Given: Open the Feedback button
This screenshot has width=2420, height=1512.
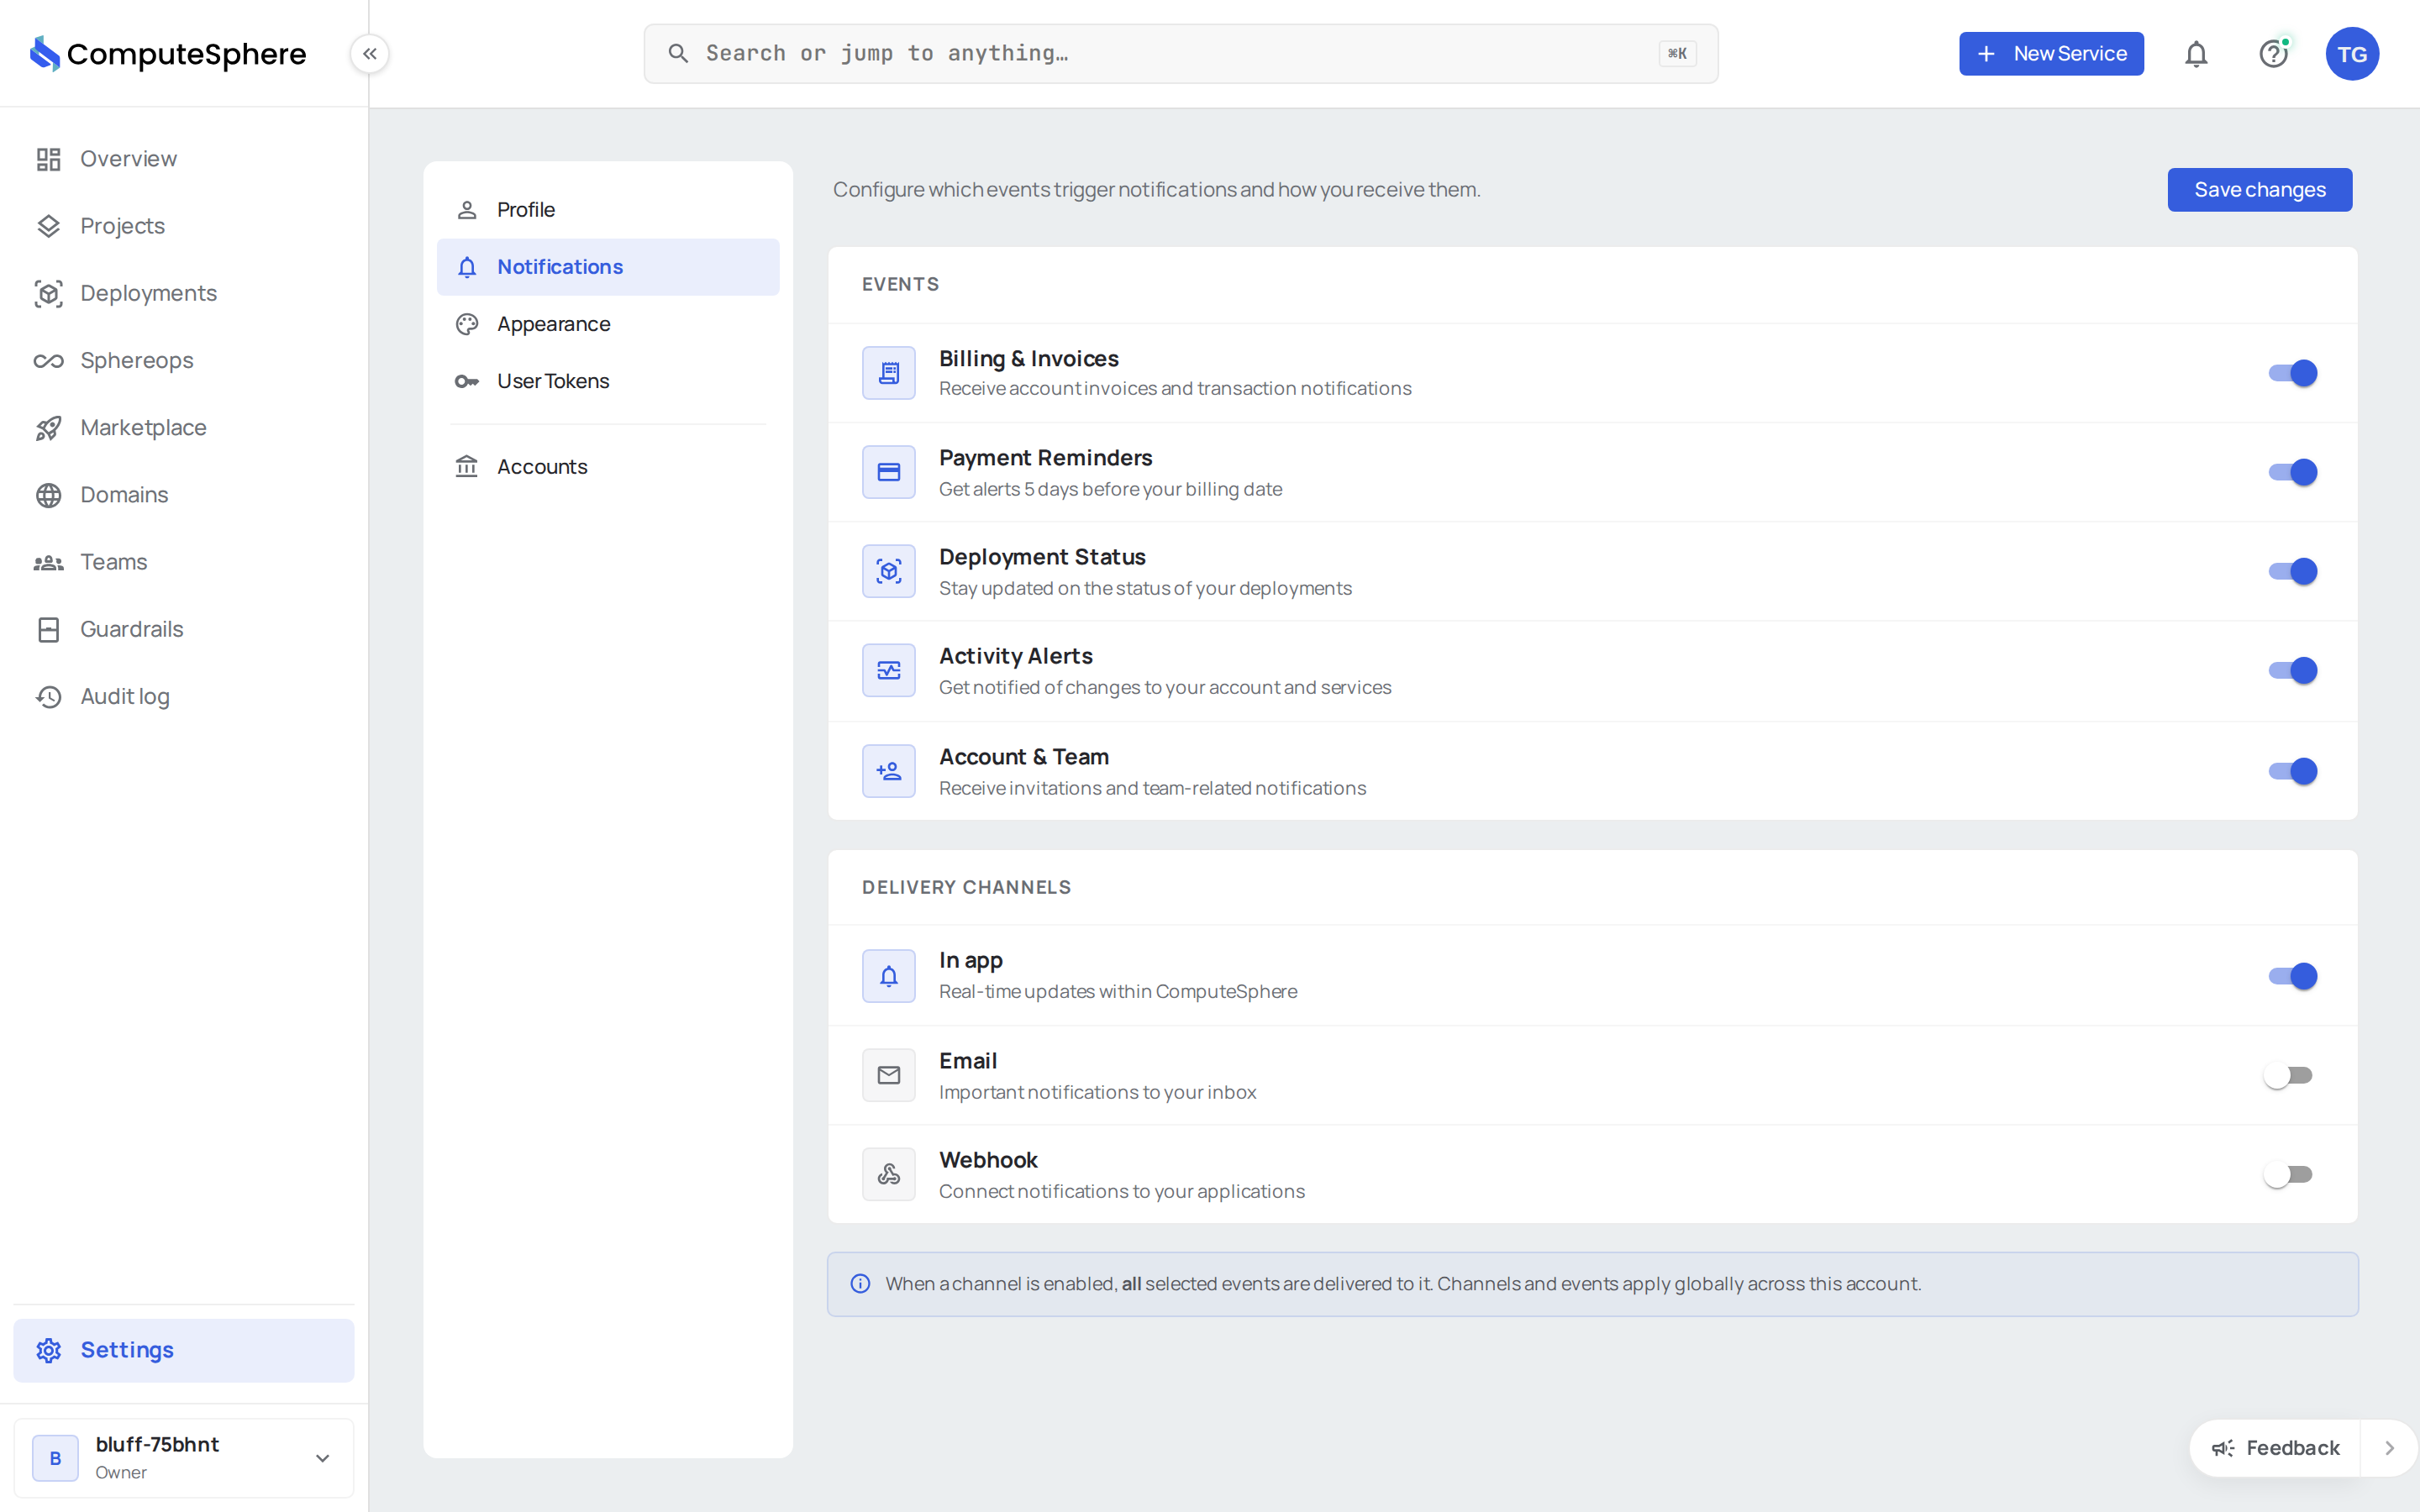Looking at the screenshot, I should coord(2275,1448).
